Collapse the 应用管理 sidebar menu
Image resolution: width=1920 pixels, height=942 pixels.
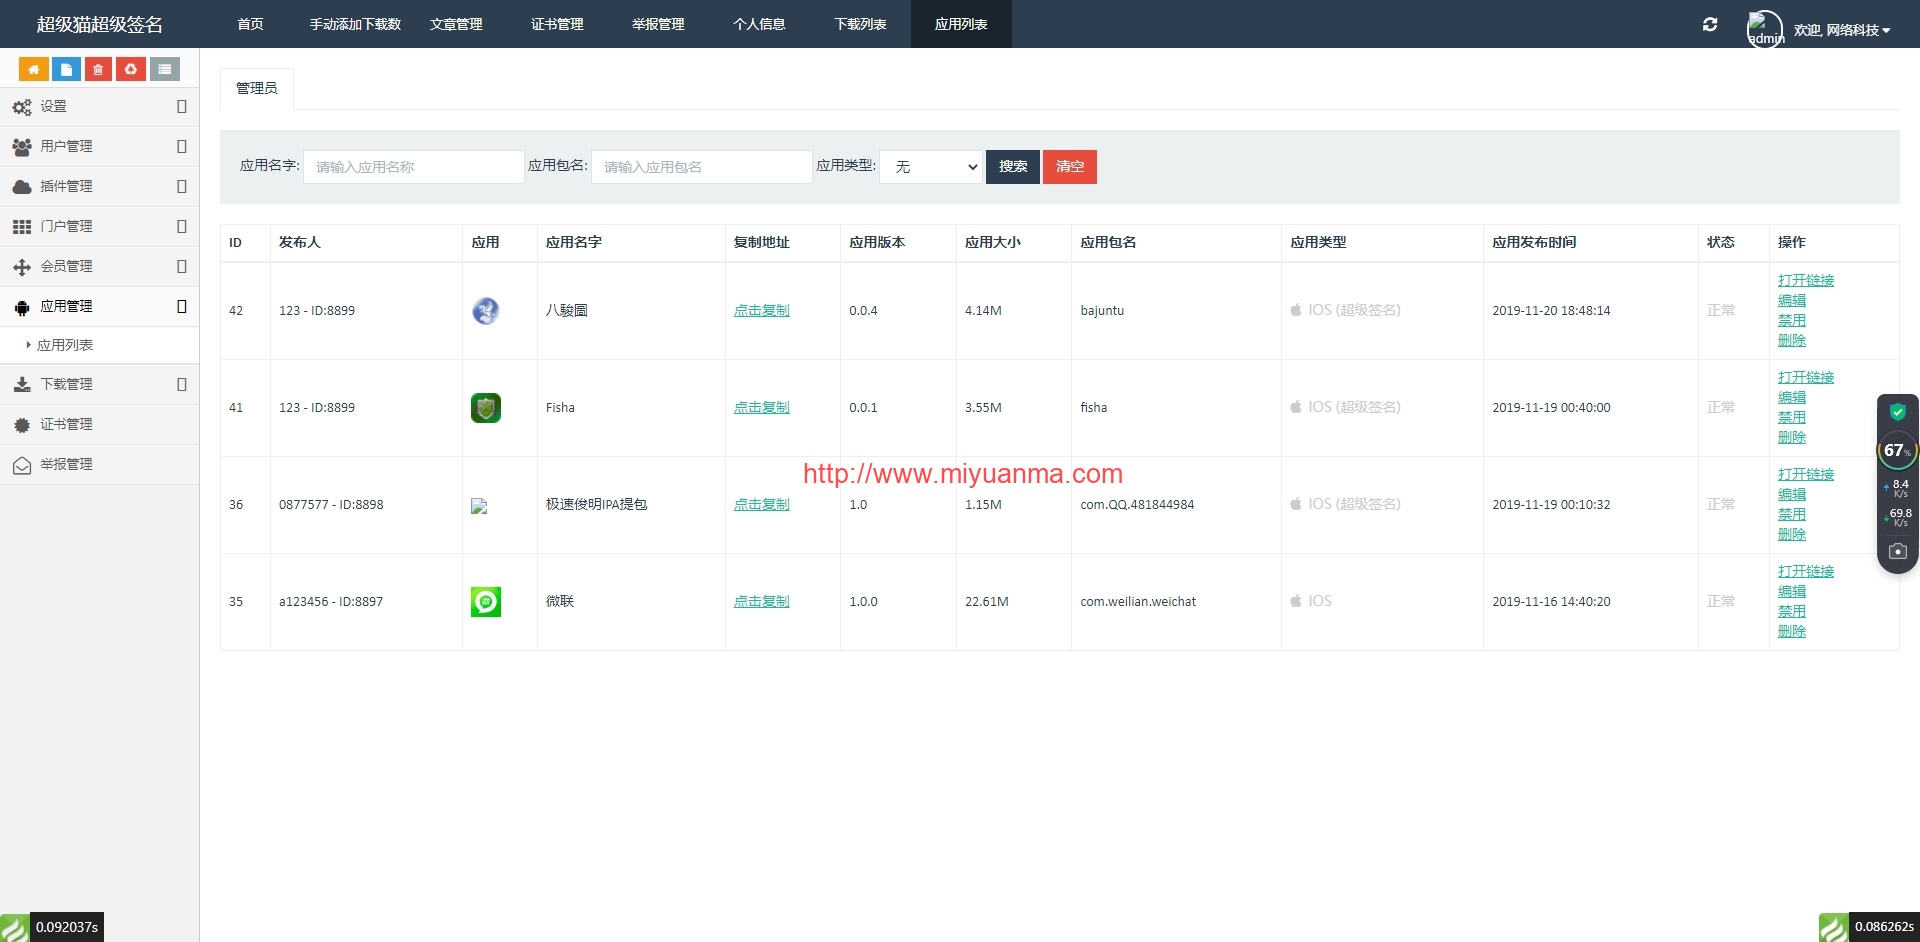coord(99,307)
